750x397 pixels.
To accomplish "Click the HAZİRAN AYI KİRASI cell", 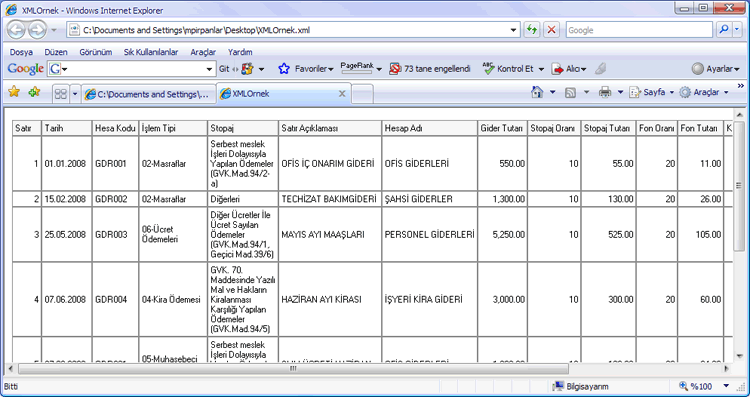I will pos(330,299).
